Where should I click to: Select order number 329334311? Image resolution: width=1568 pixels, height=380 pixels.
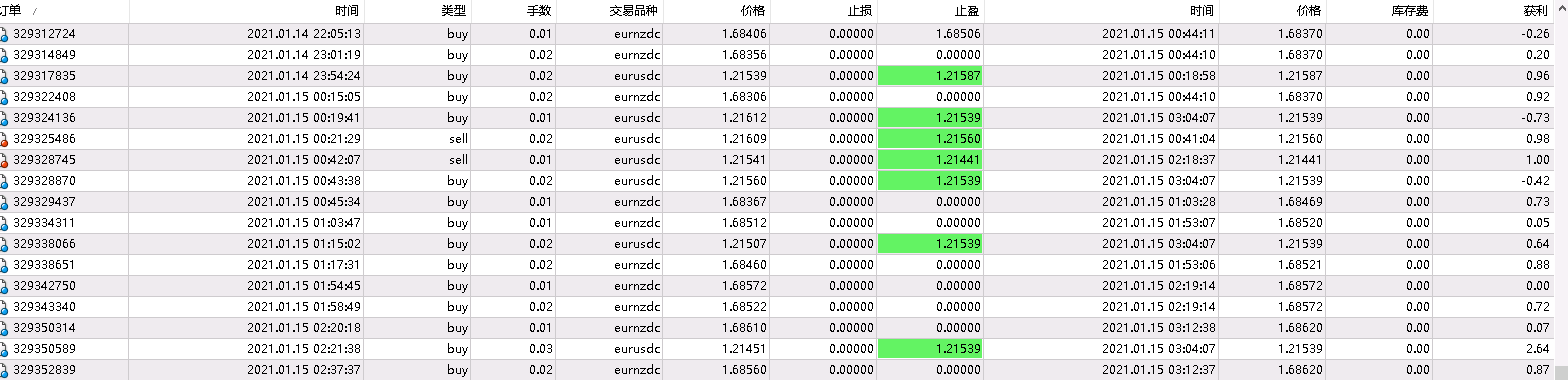44,222
